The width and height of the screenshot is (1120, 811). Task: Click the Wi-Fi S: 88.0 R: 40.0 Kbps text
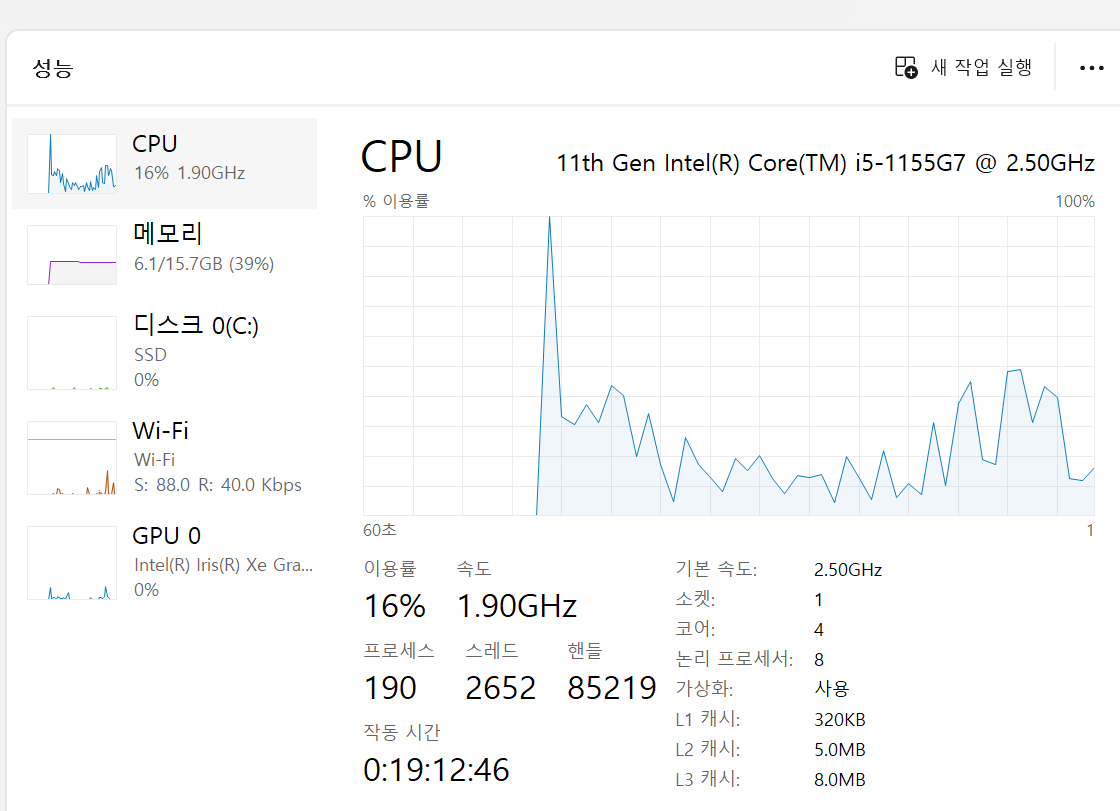pos(217,485)
